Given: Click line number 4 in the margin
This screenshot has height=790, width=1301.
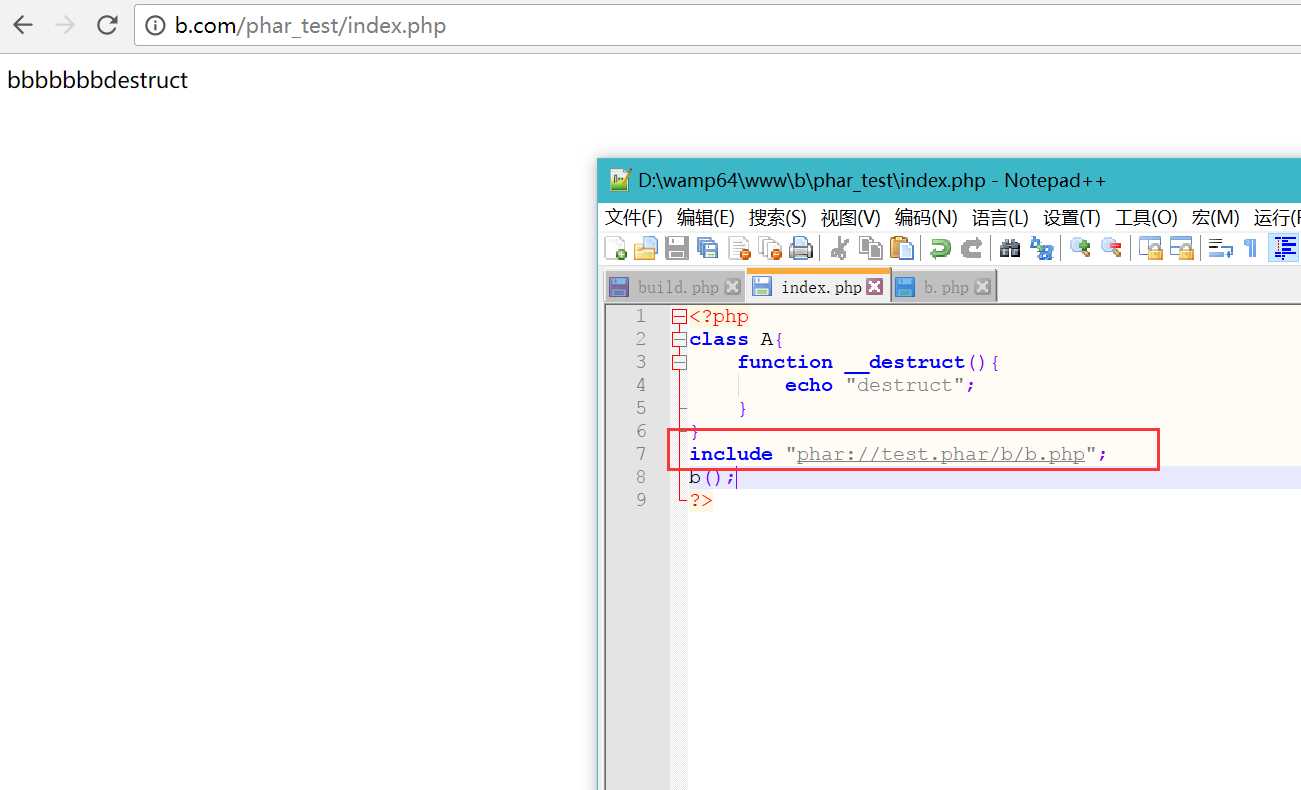Looking at the screenshot, I should pos(641,385).
